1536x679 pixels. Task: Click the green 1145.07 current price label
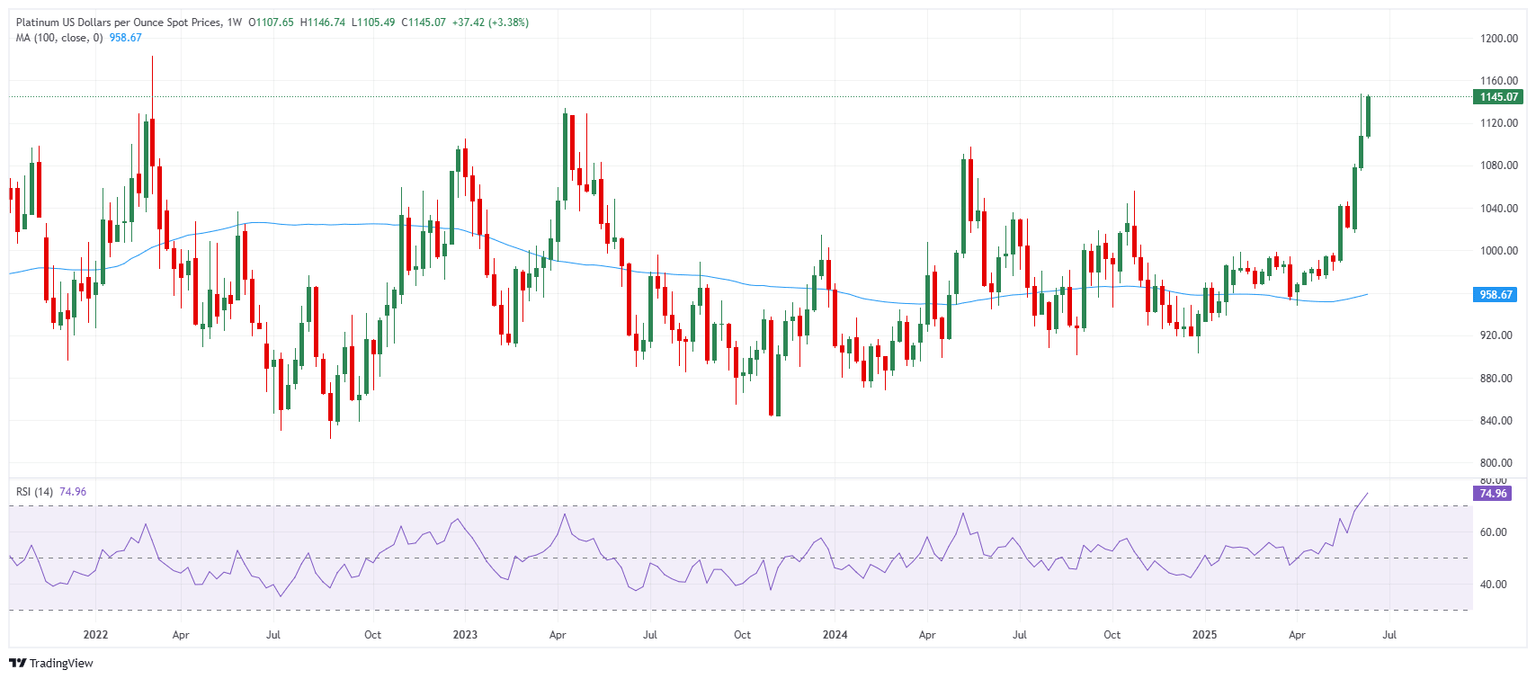point(1498,97)
